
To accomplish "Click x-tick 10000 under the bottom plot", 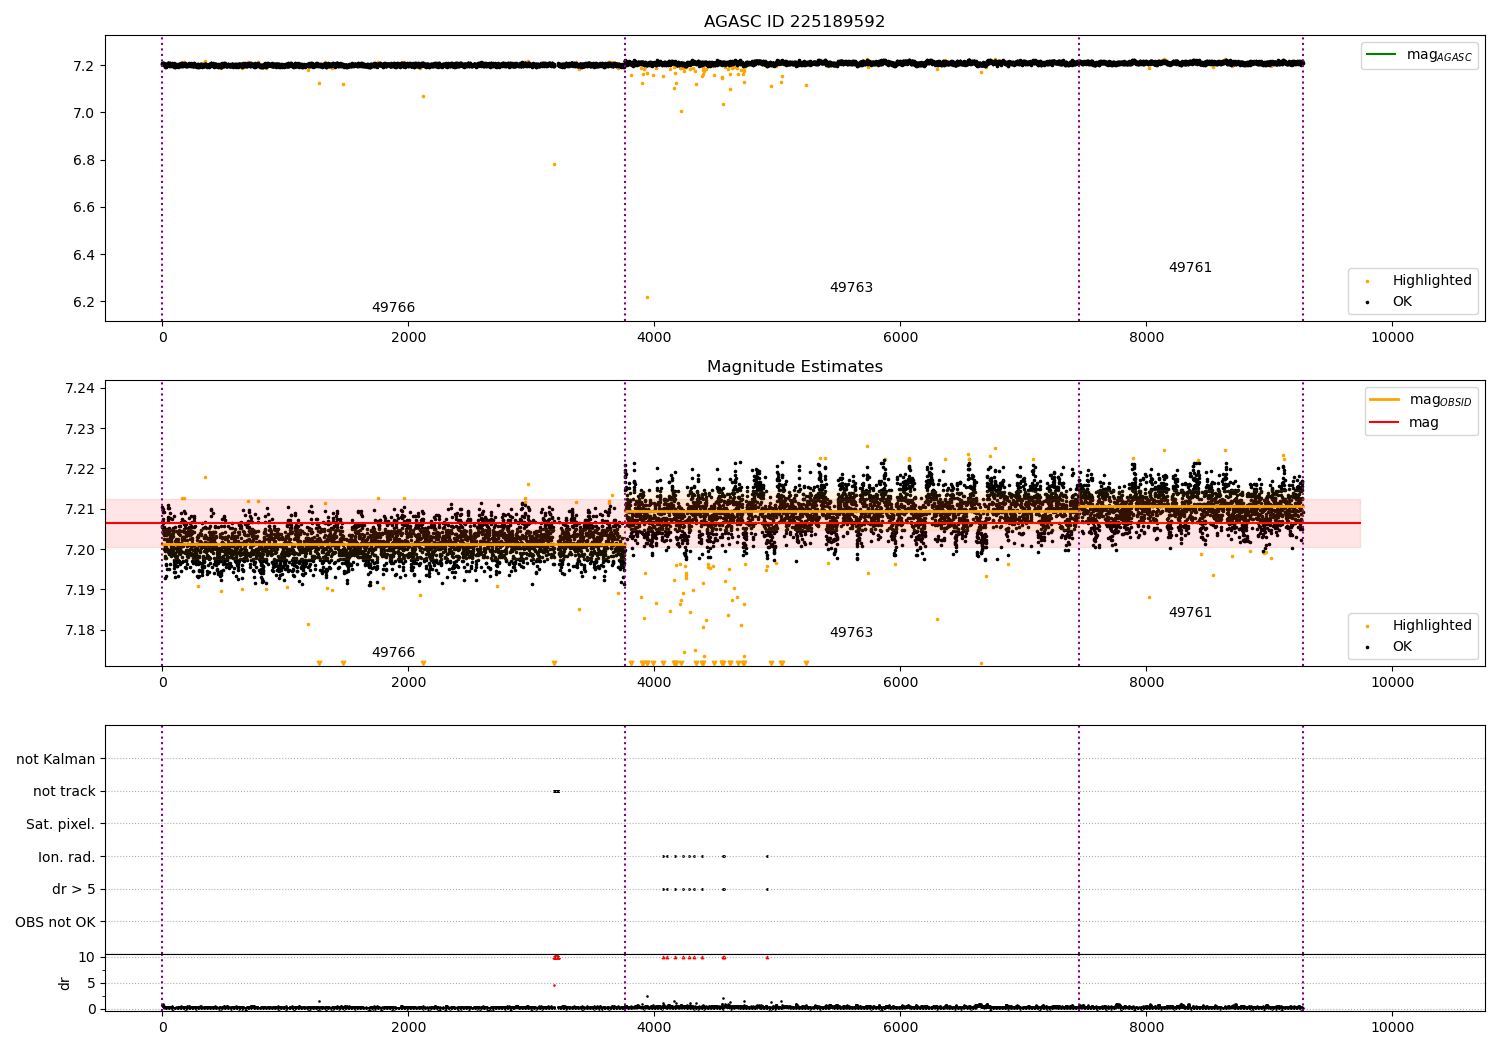I will pos(1392,1026).
